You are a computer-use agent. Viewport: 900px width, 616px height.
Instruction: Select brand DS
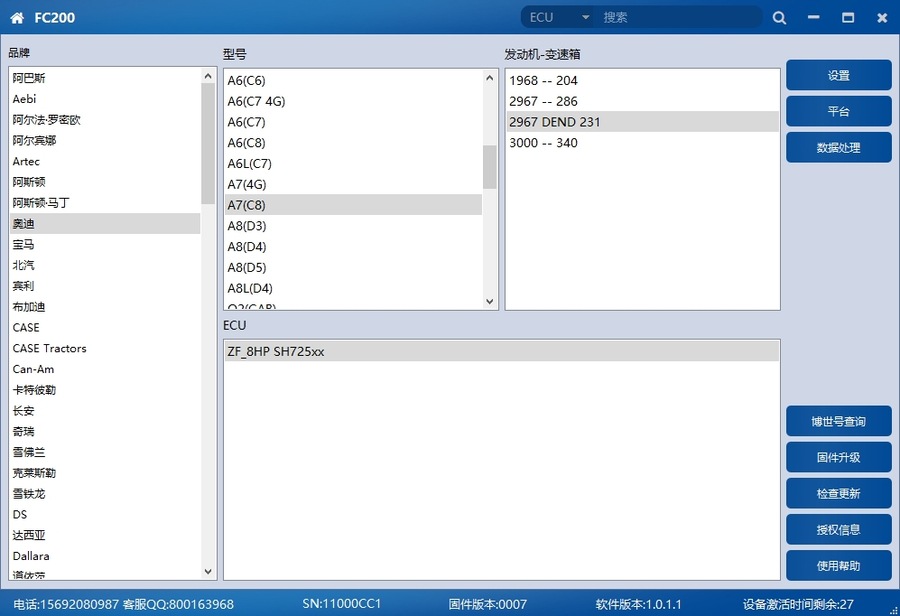[105, 514]
